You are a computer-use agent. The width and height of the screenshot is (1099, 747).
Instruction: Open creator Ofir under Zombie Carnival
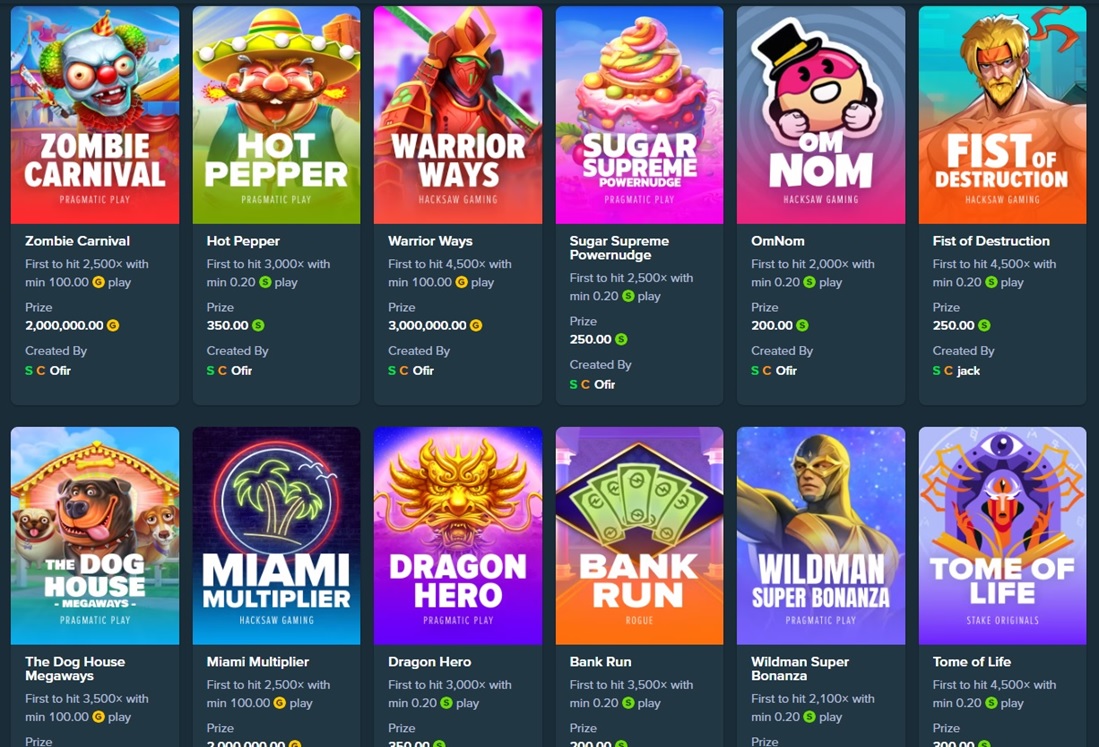pos(60,371)
